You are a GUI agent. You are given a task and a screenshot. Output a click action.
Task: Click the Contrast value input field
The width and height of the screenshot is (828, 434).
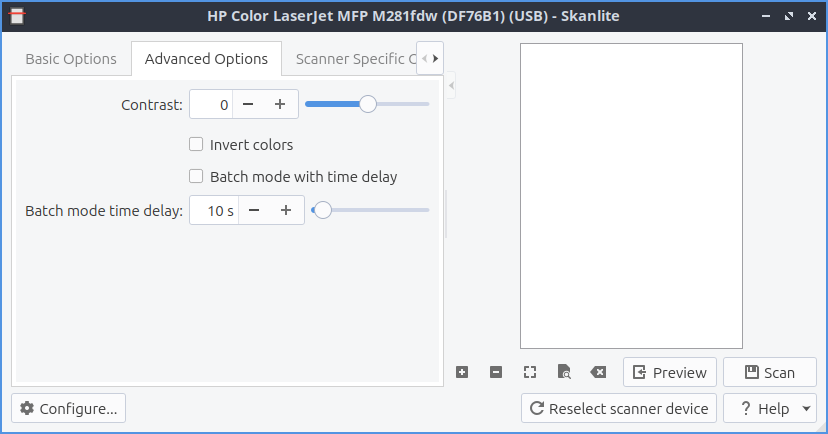pyautogui.click(x=212, y=104)
